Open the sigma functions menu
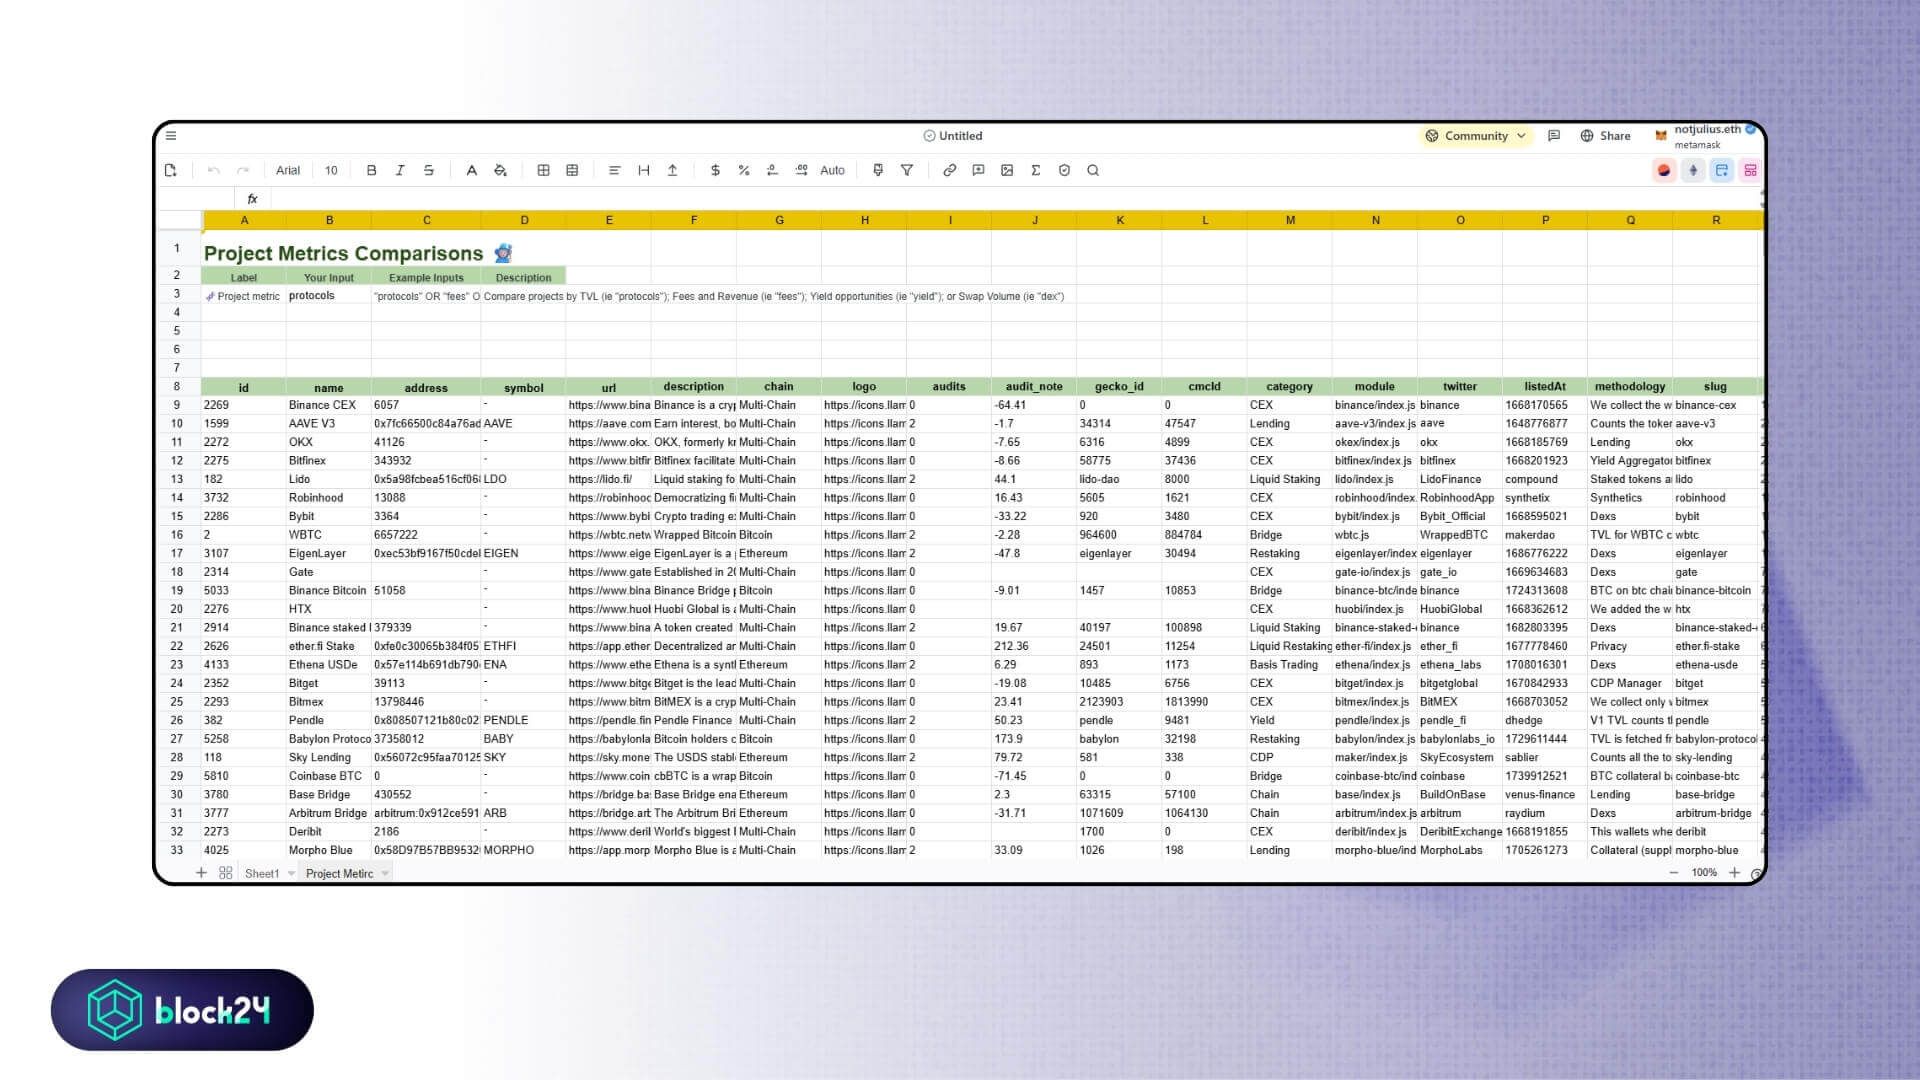This screenshot has width=1920, height=1080. (x=1036, y=170)
